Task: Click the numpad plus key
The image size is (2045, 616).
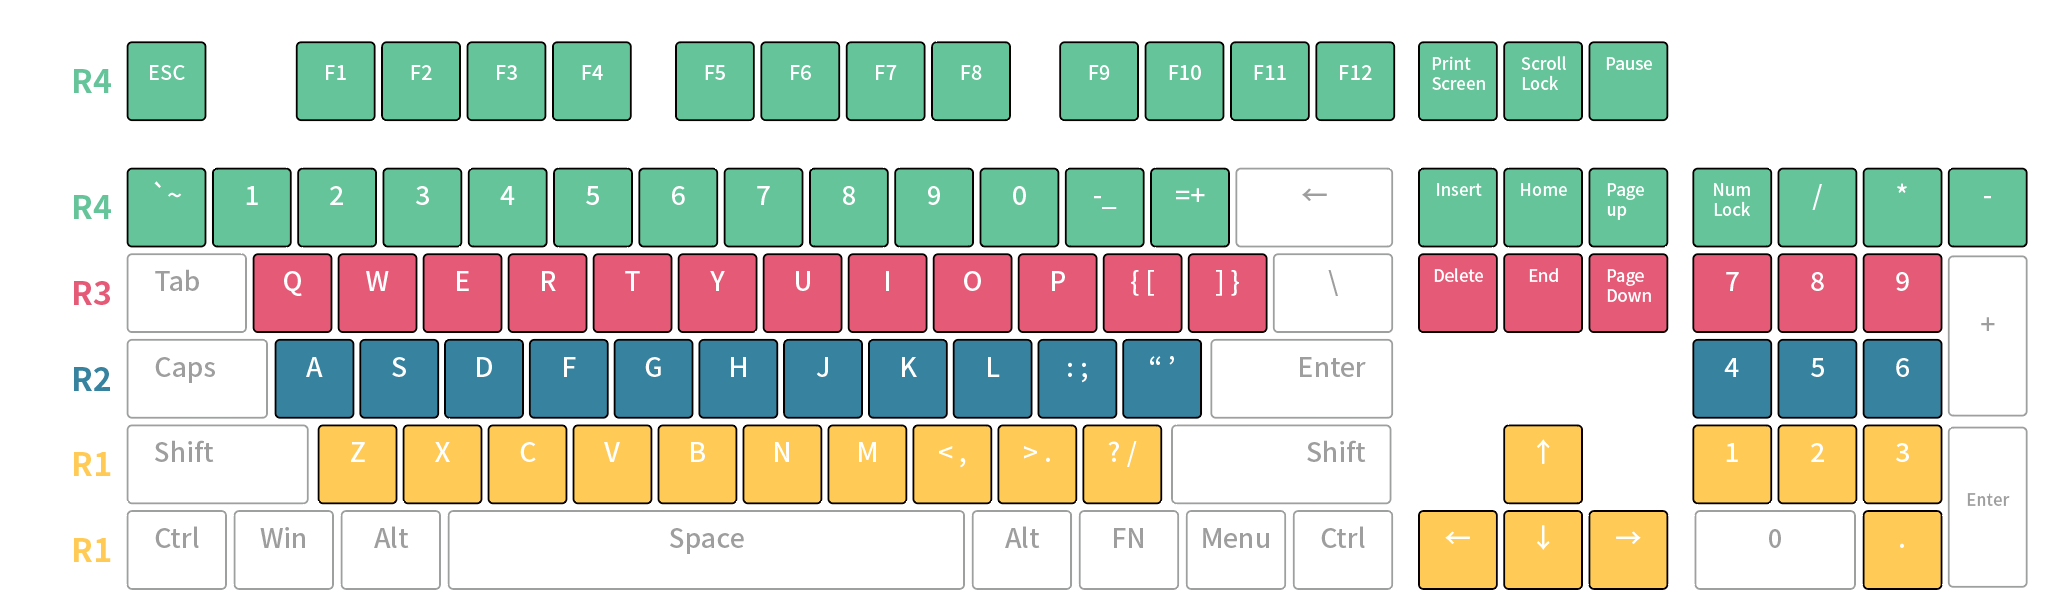Action: (x=1987, y=335)
